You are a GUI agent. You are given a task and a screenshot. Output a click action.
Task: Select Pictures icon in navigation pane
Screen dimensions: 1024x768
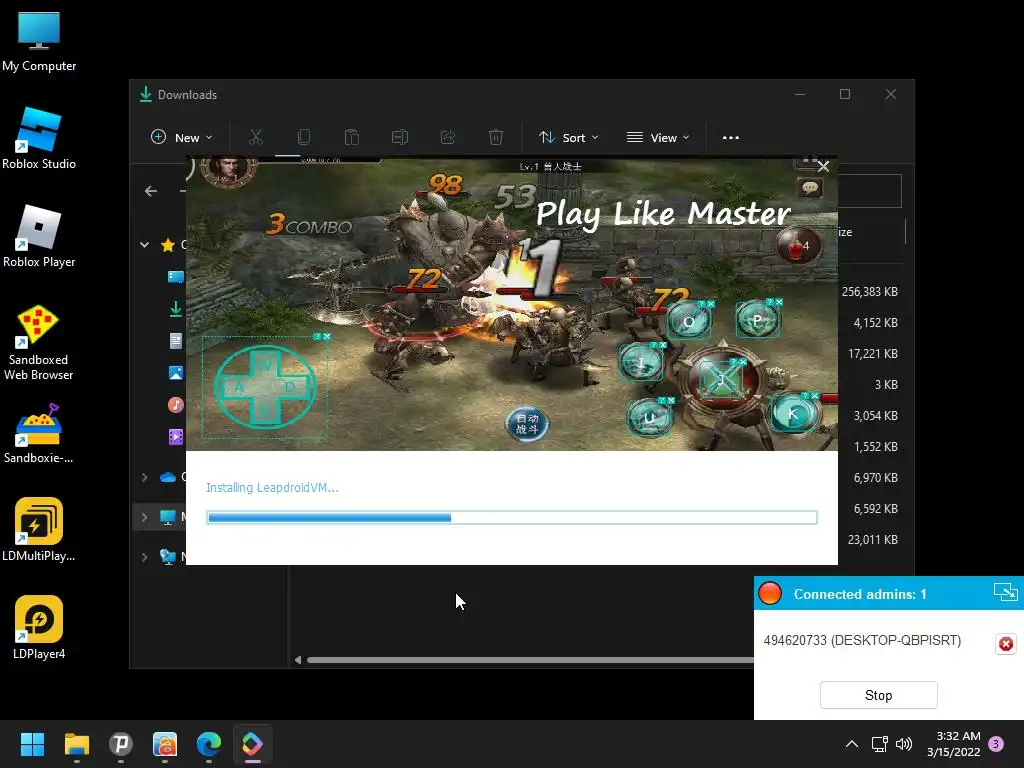176,373
